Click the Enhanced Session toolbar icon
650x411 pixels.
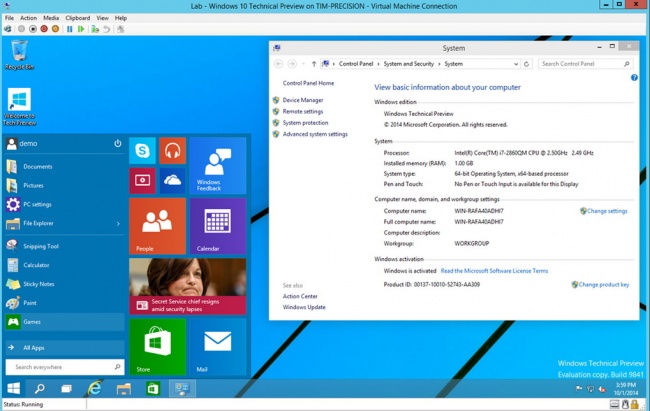pyautogui.click(x=121, y=29)
